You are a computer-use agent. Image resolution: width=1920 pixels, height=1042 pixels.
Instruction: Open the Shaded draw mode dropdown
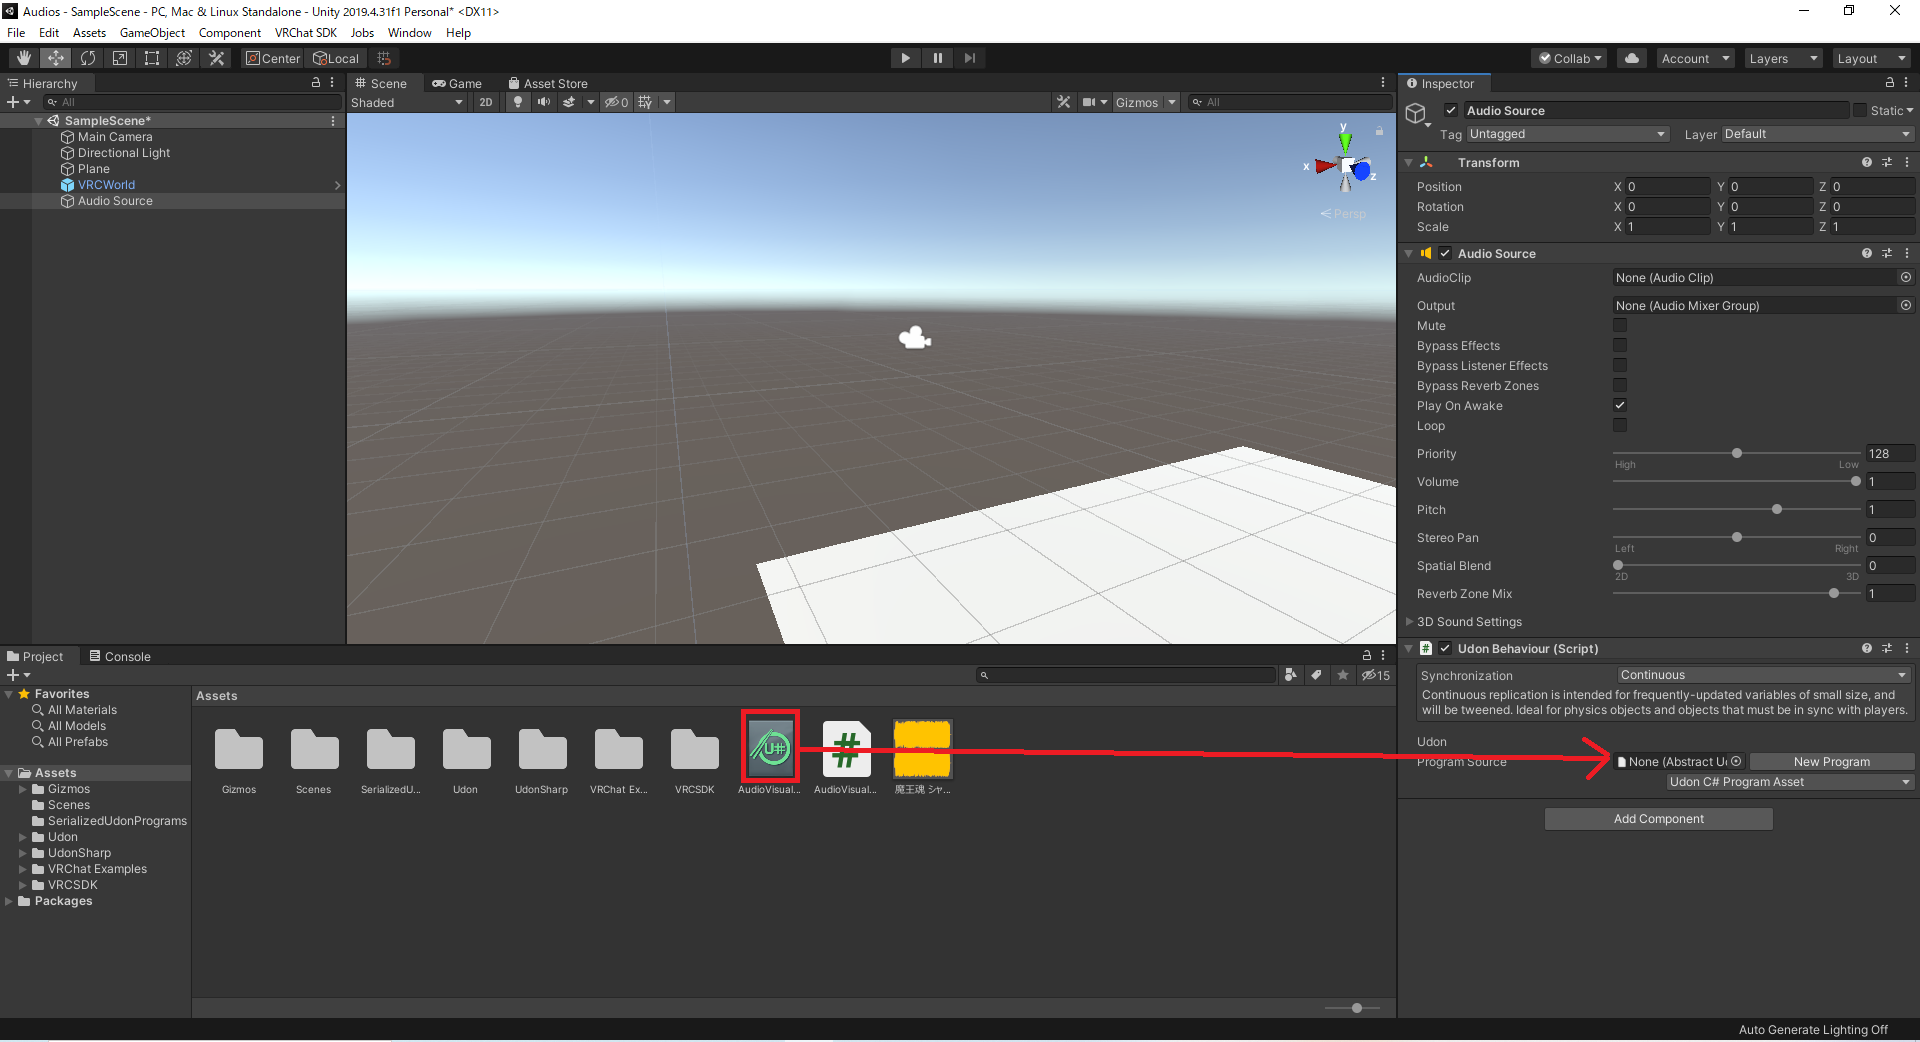click(x=407, y=102)
